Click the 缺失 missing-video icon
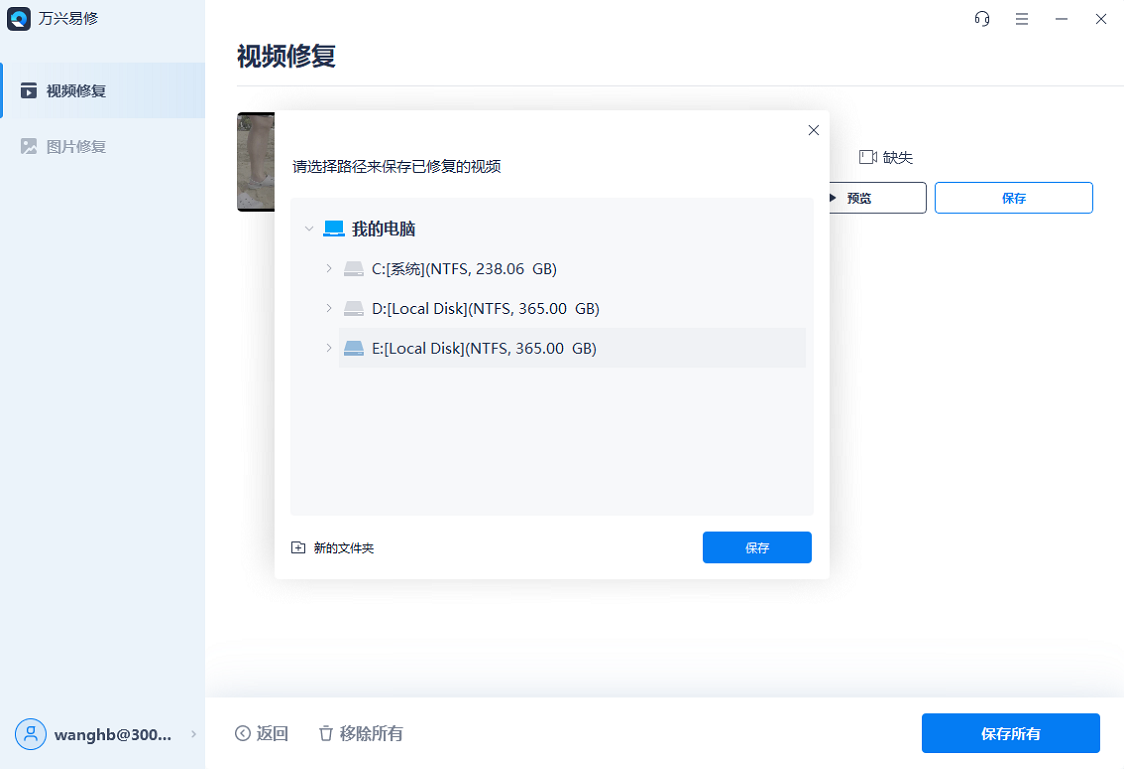1124x769 pixels. tap(866, 156)
